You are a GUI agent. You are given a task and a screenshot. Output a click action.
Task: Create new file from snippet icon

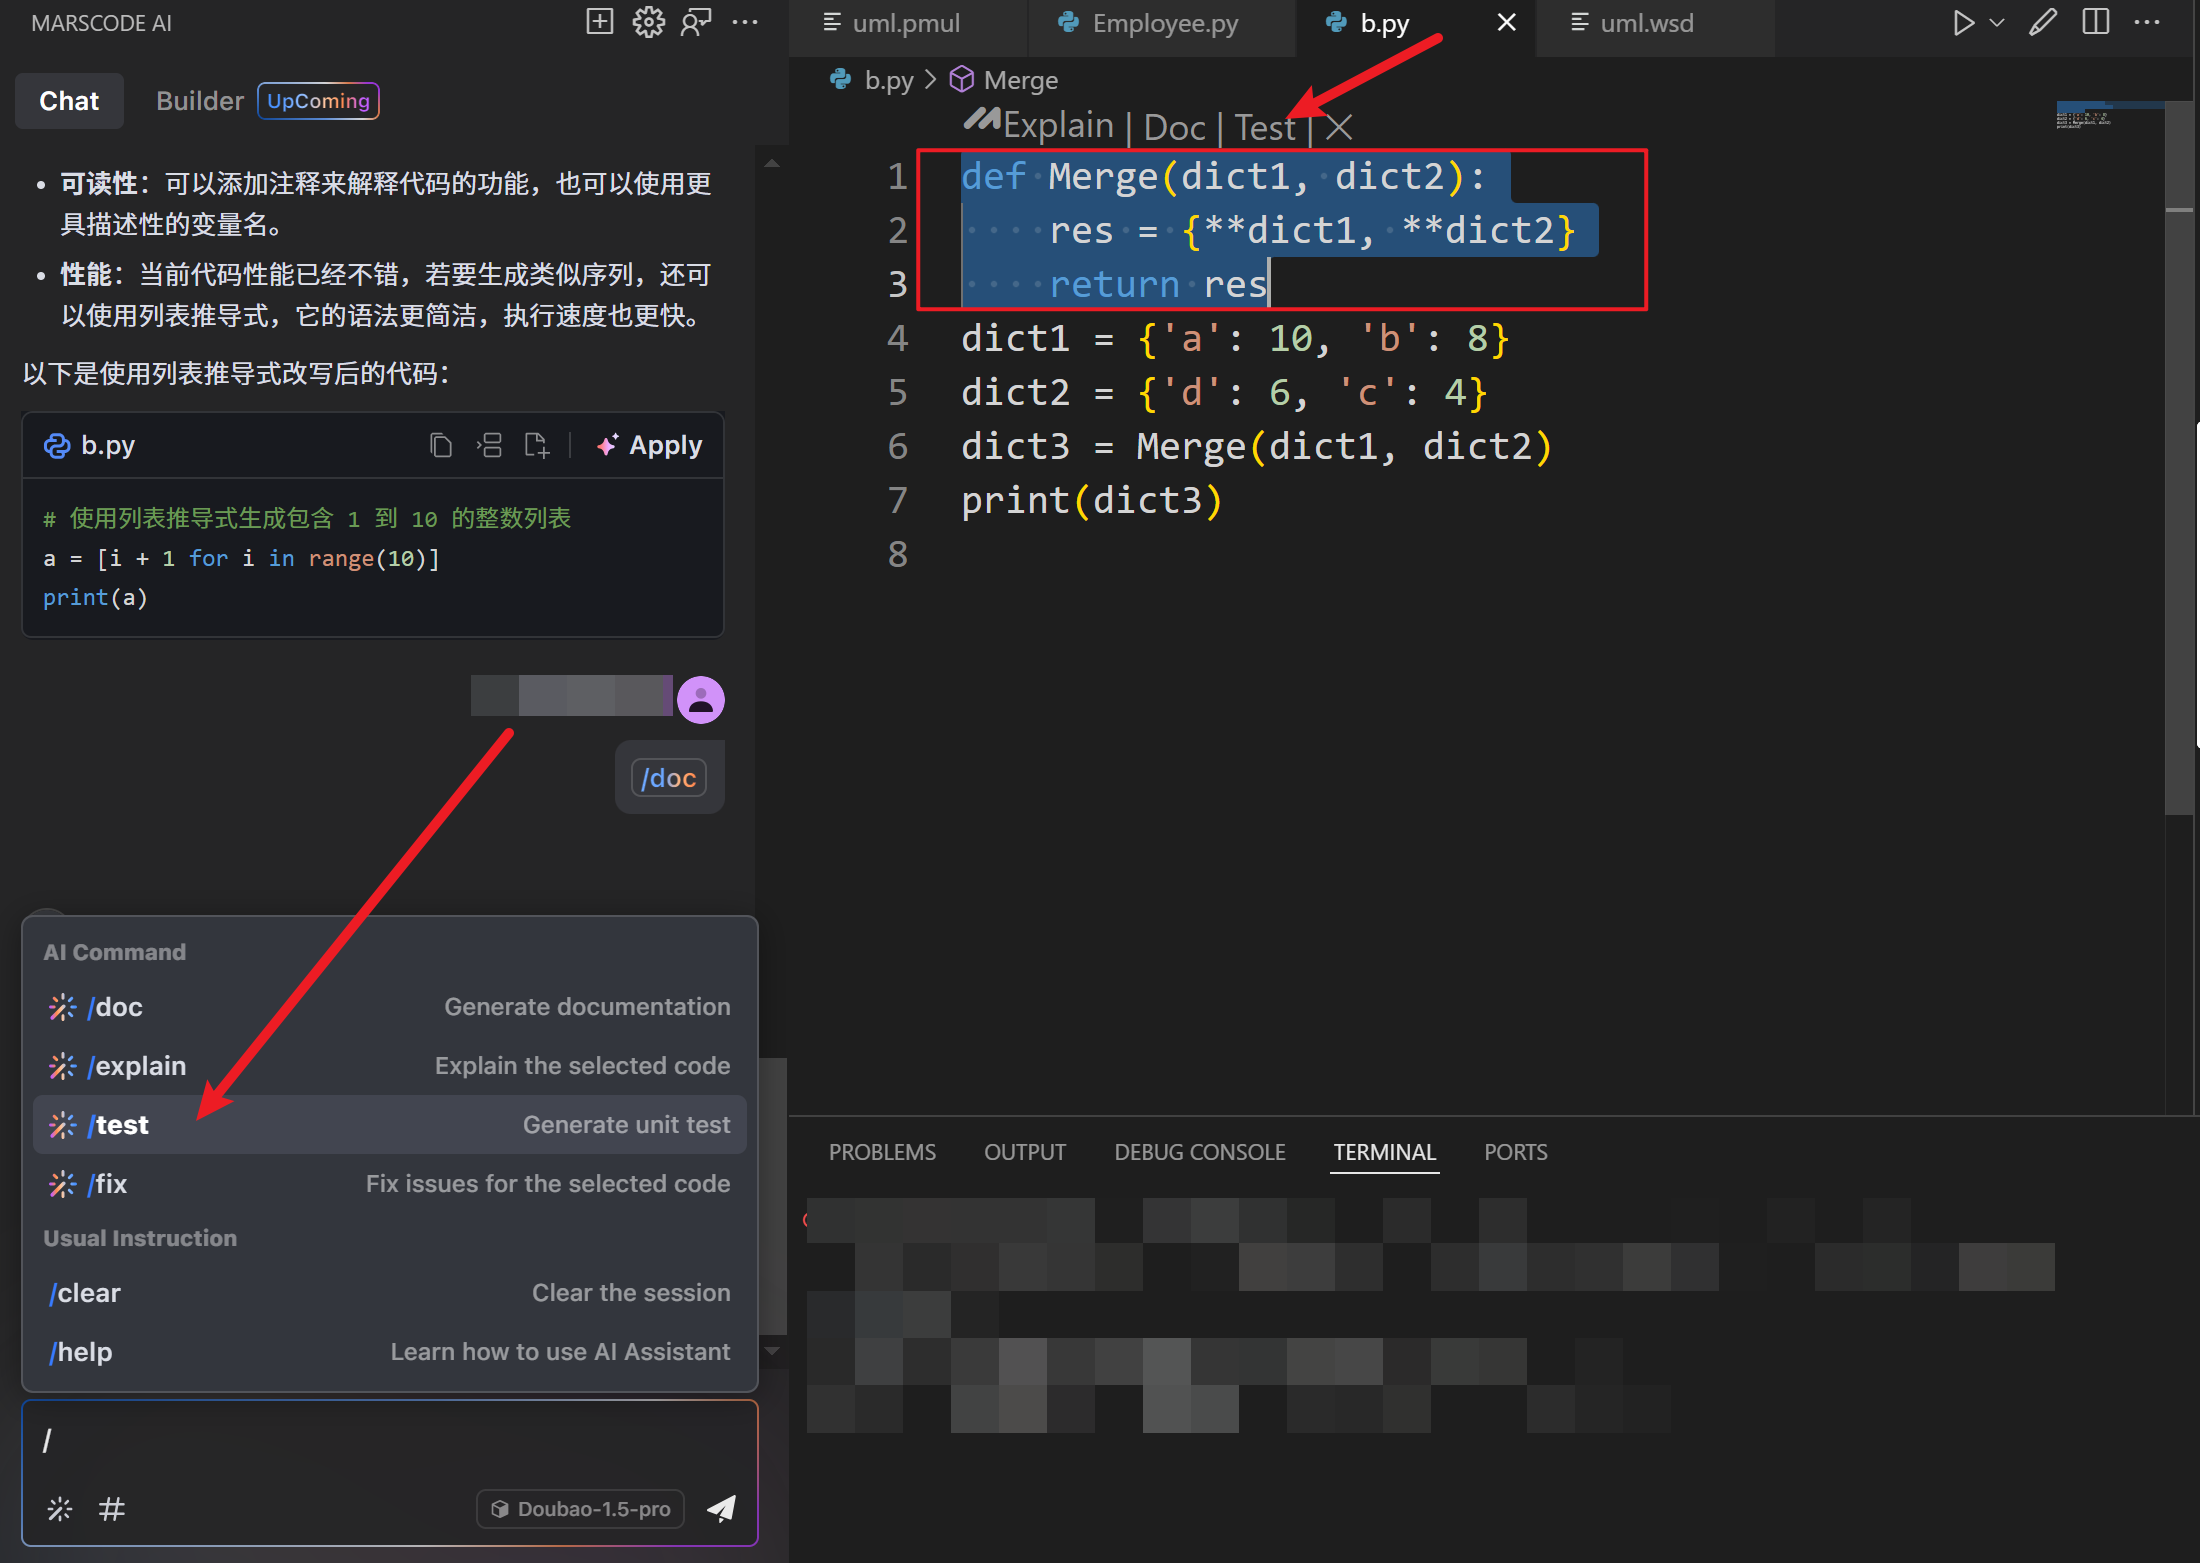pos(537,445)
